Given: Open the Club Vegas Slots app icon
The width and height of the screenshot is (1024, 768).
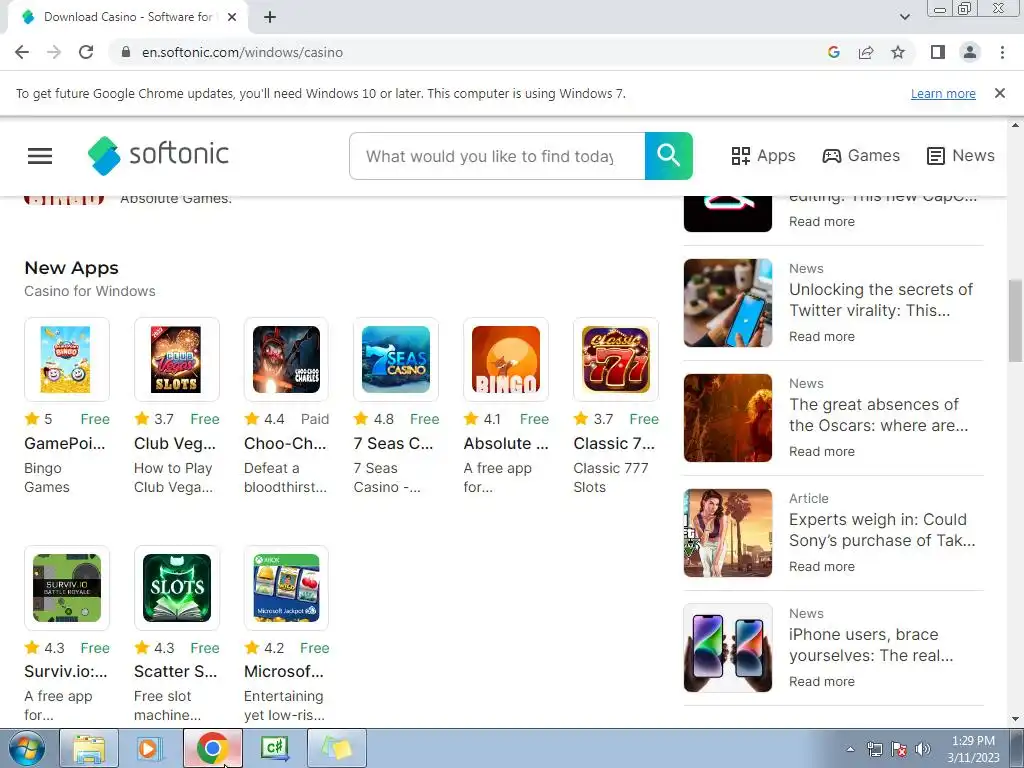Looking at the screenshot, I should [x=176, y=359].
